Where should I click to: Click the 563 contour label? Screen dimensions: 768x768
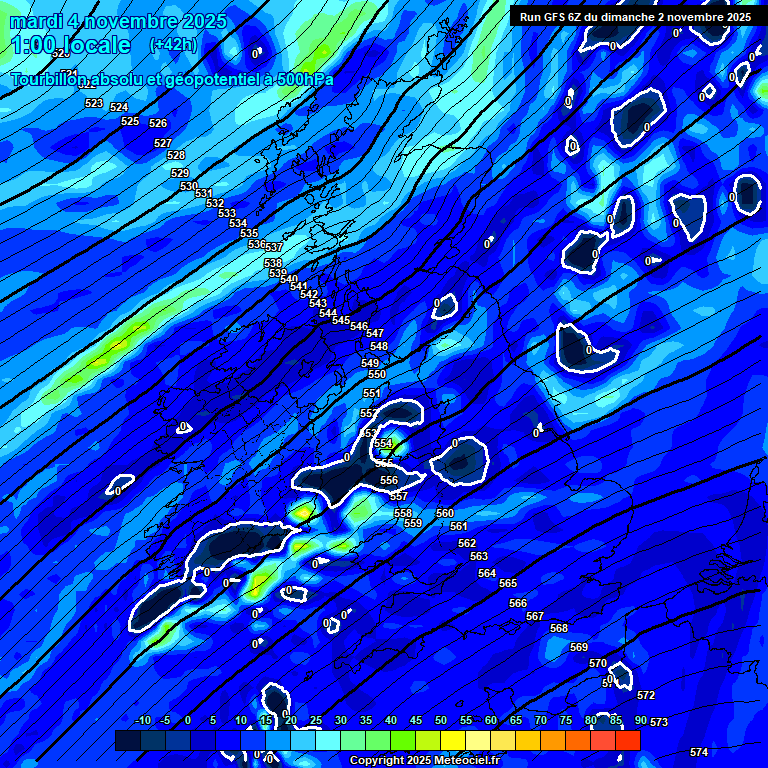[479, 556]
